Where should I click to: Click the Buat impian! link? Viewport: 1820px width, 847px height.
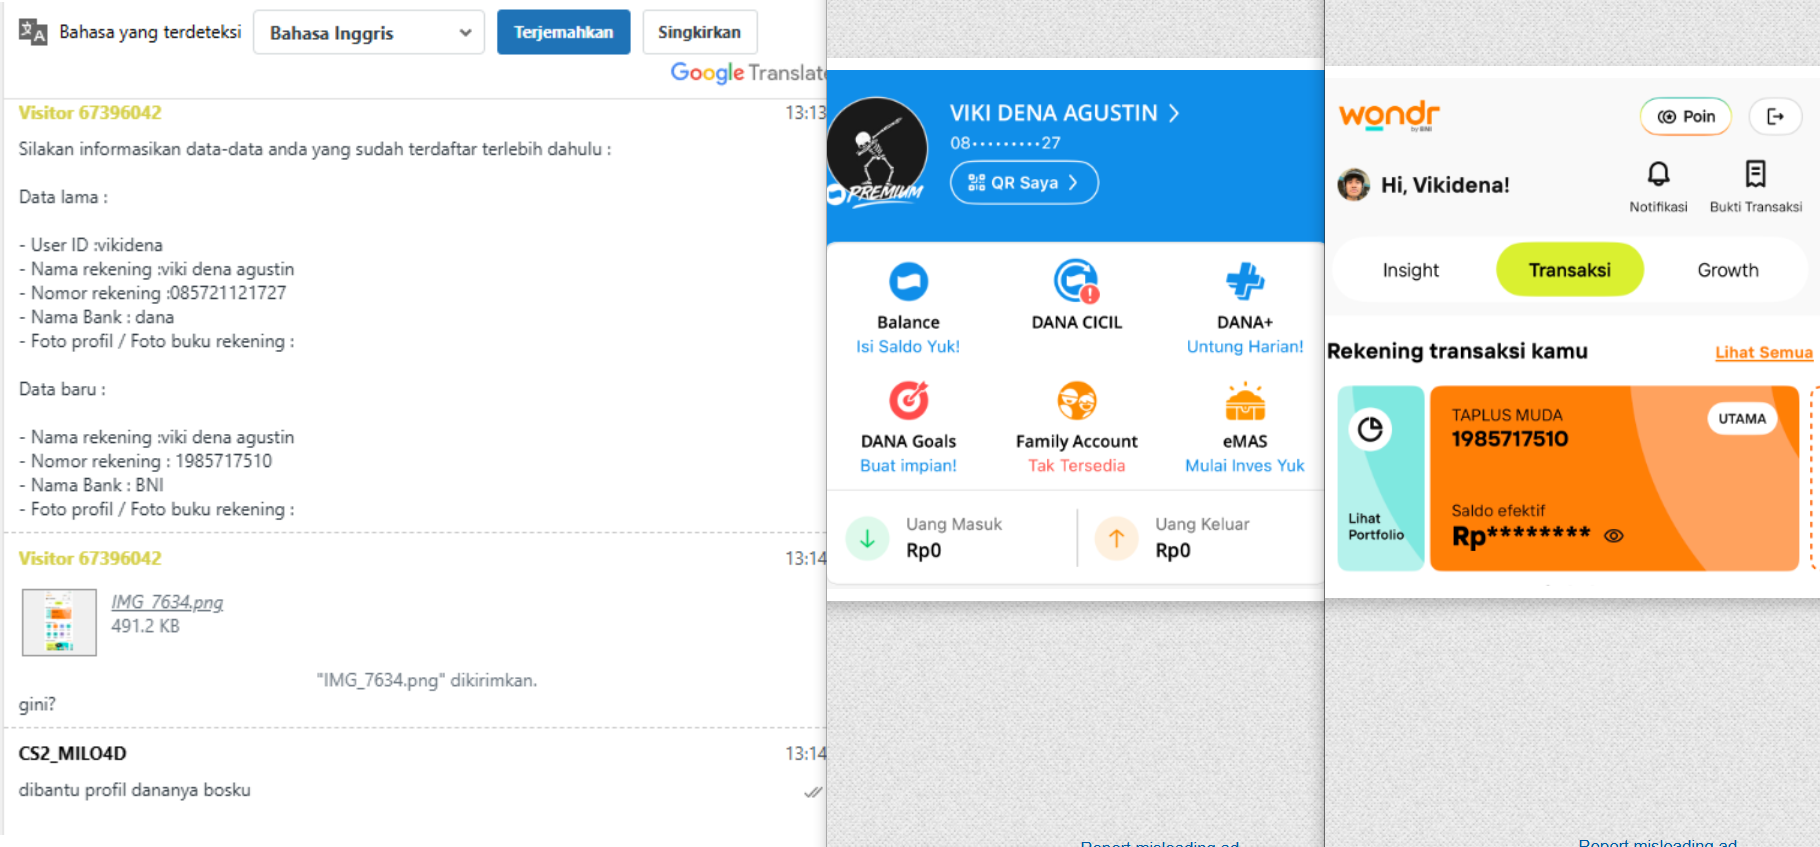(x=908, y=465)
